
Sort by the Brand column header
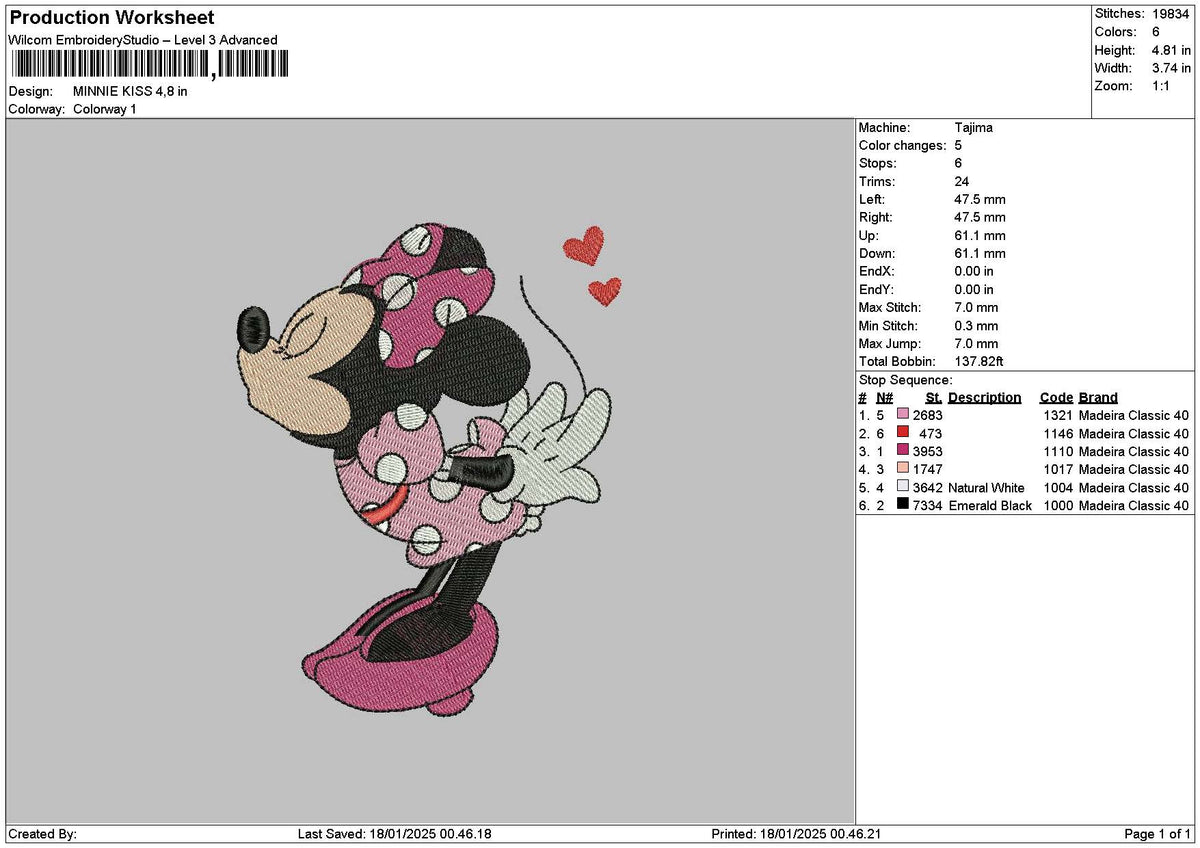tap(1096, 397)
